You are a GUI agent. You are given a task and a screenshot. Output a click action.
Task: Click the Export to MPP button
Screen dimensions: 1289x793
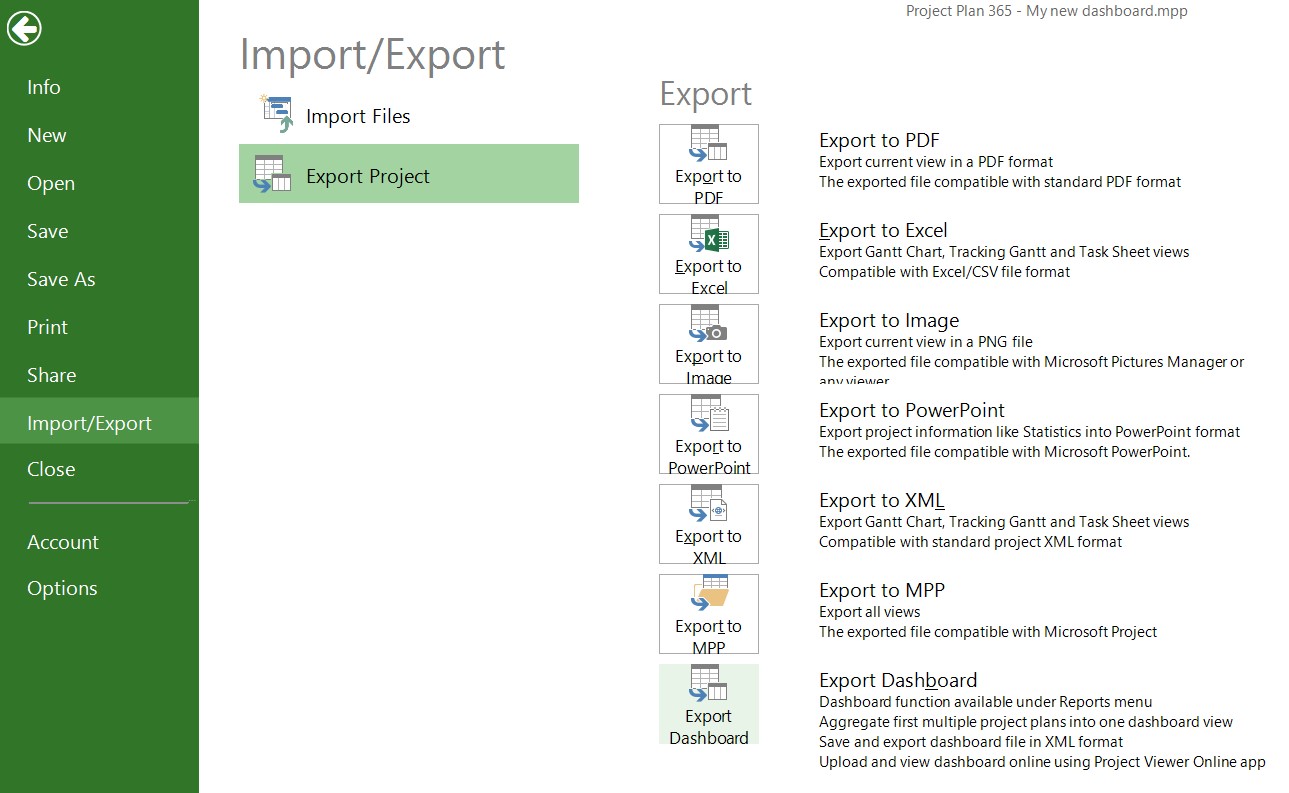coord(708,614)
